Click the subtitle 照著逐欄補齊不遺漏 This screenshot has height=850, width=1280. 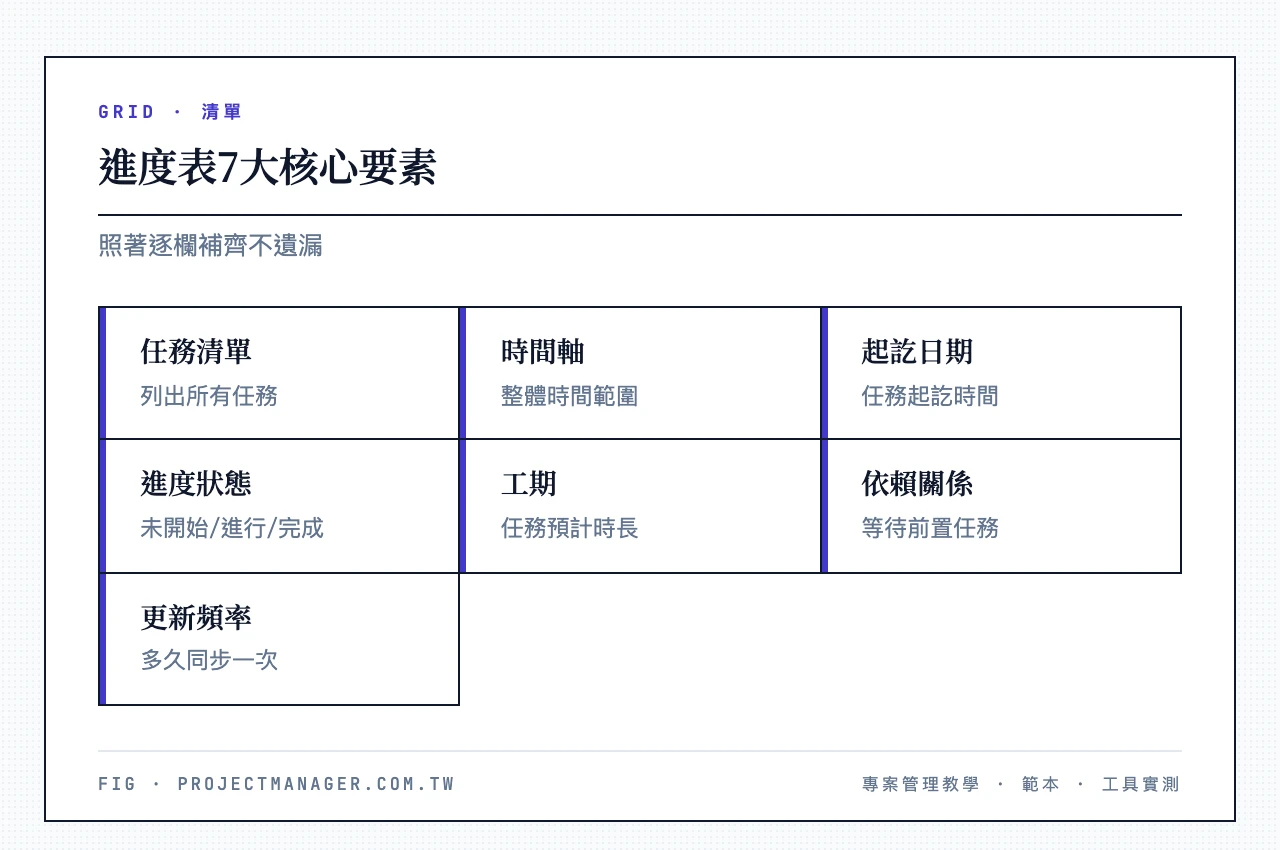click(x=210, y=246)
